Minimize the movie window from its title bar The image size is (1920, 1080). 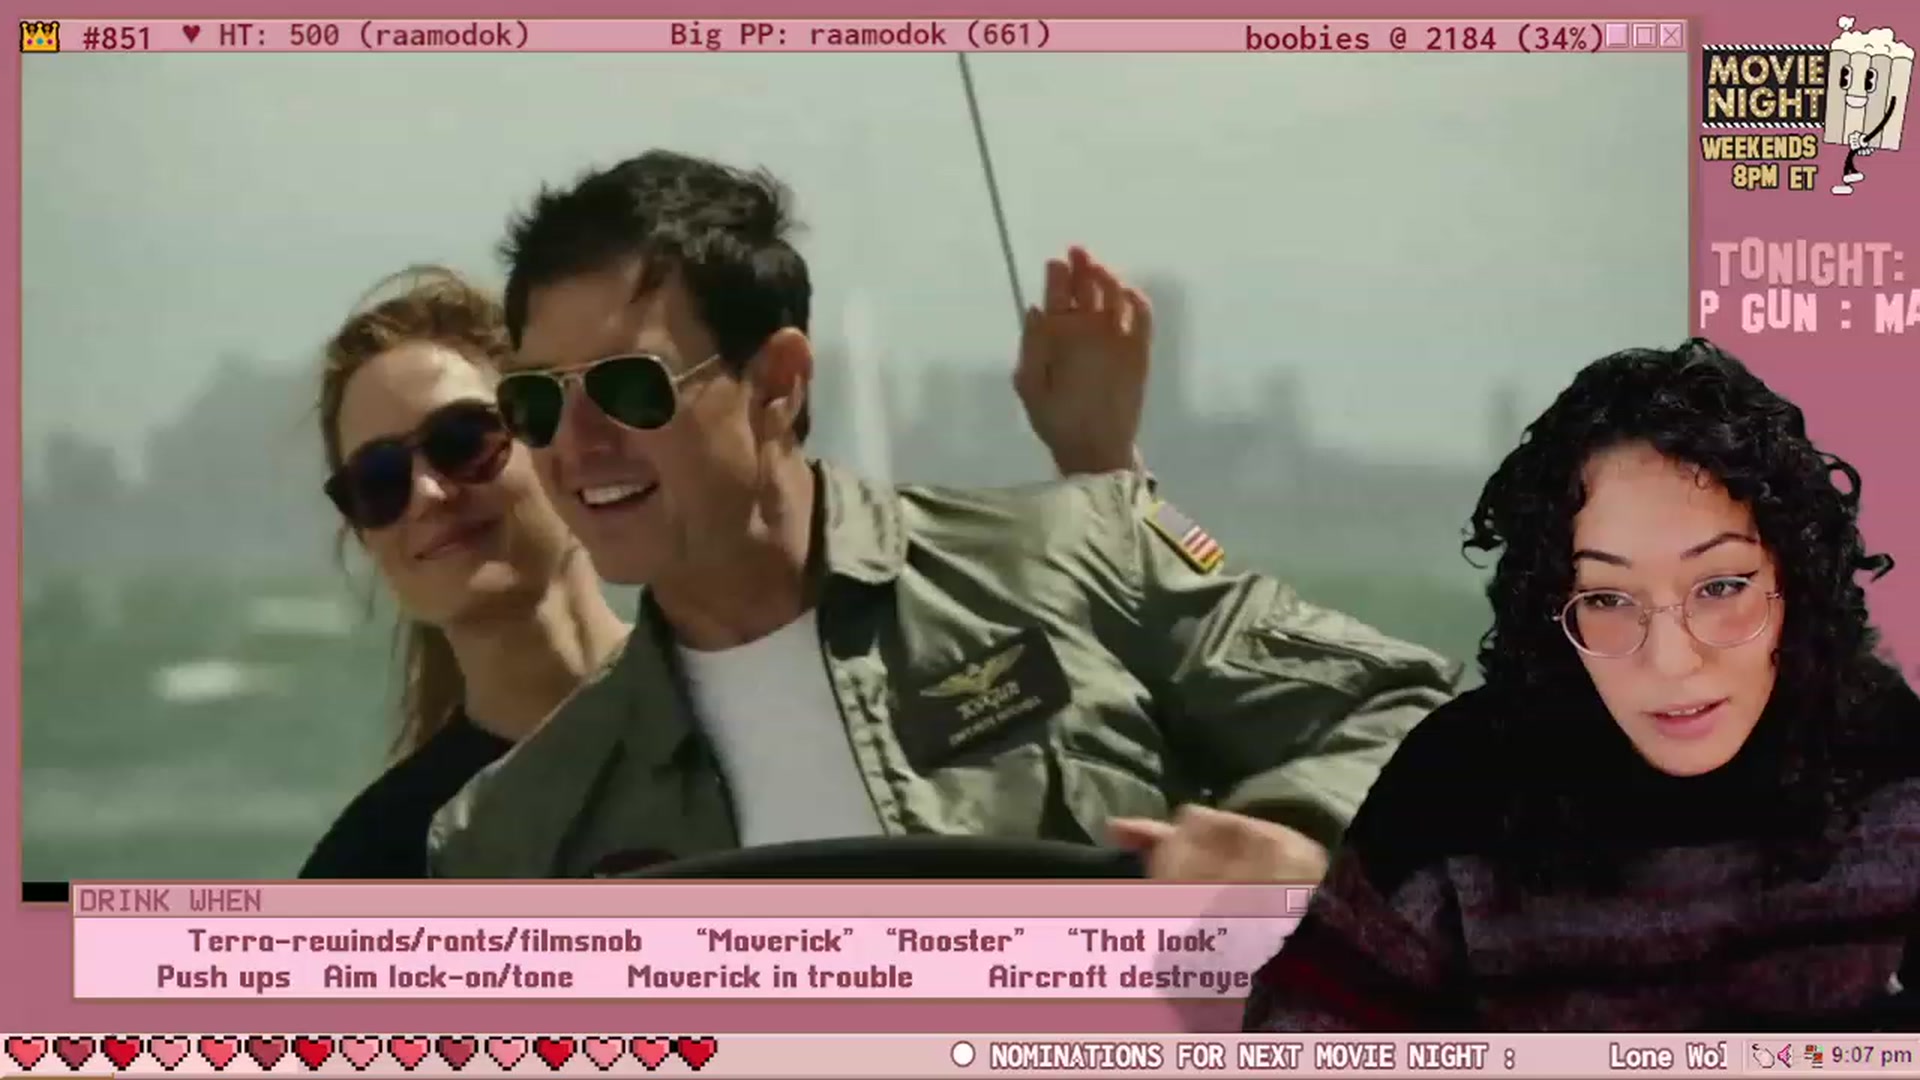[1617, 36]
